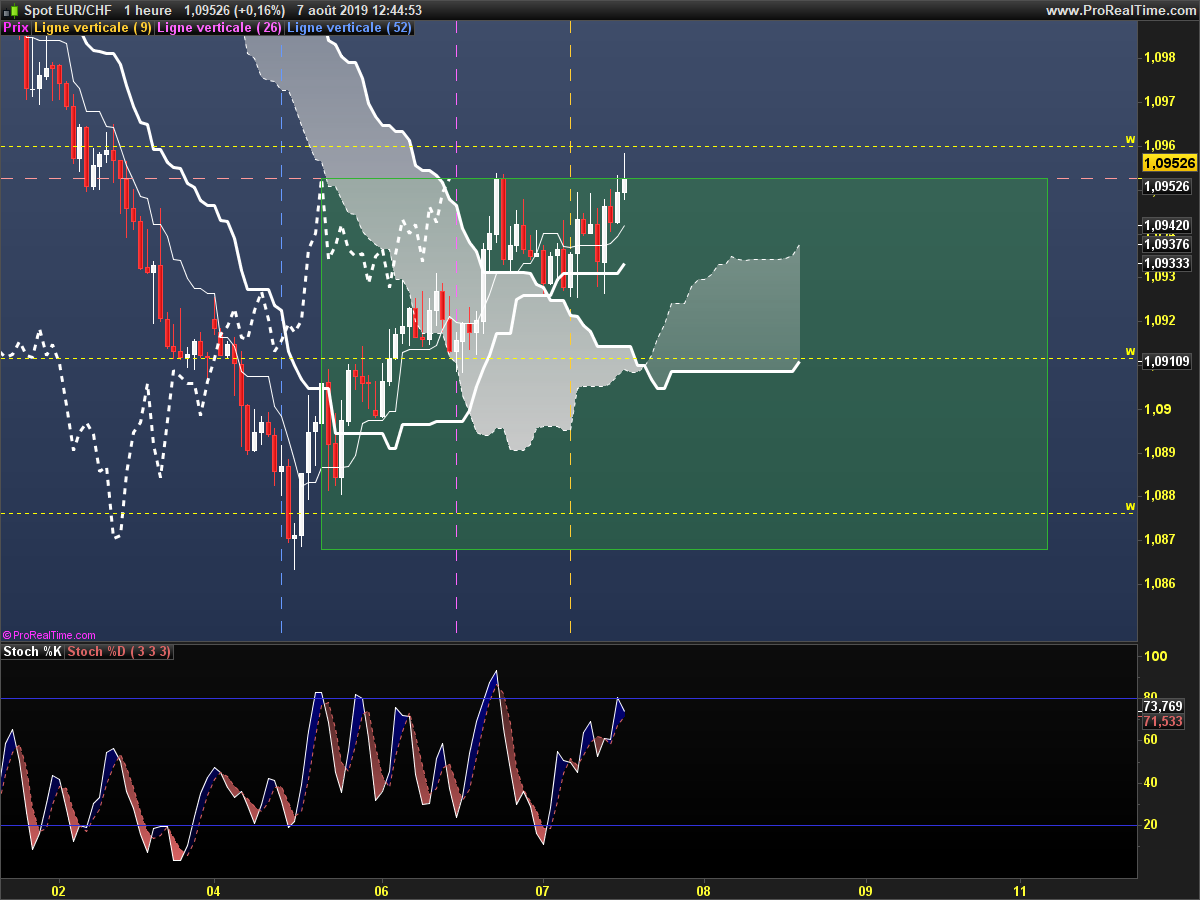Screen dimensions: 1200x900
Task: Click the 1,097 price axis value
Action: click(x=1160, y=101)
